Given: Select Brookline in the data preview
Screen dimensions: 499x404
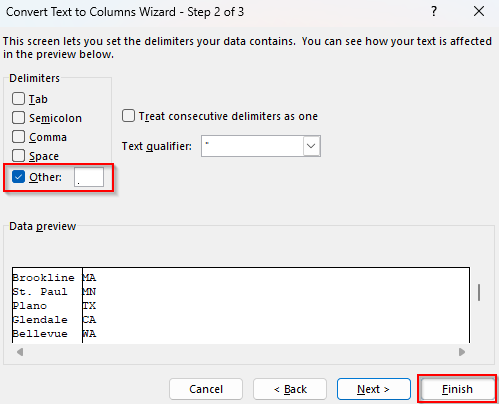Looking at the screenshot, I should 43,278.
